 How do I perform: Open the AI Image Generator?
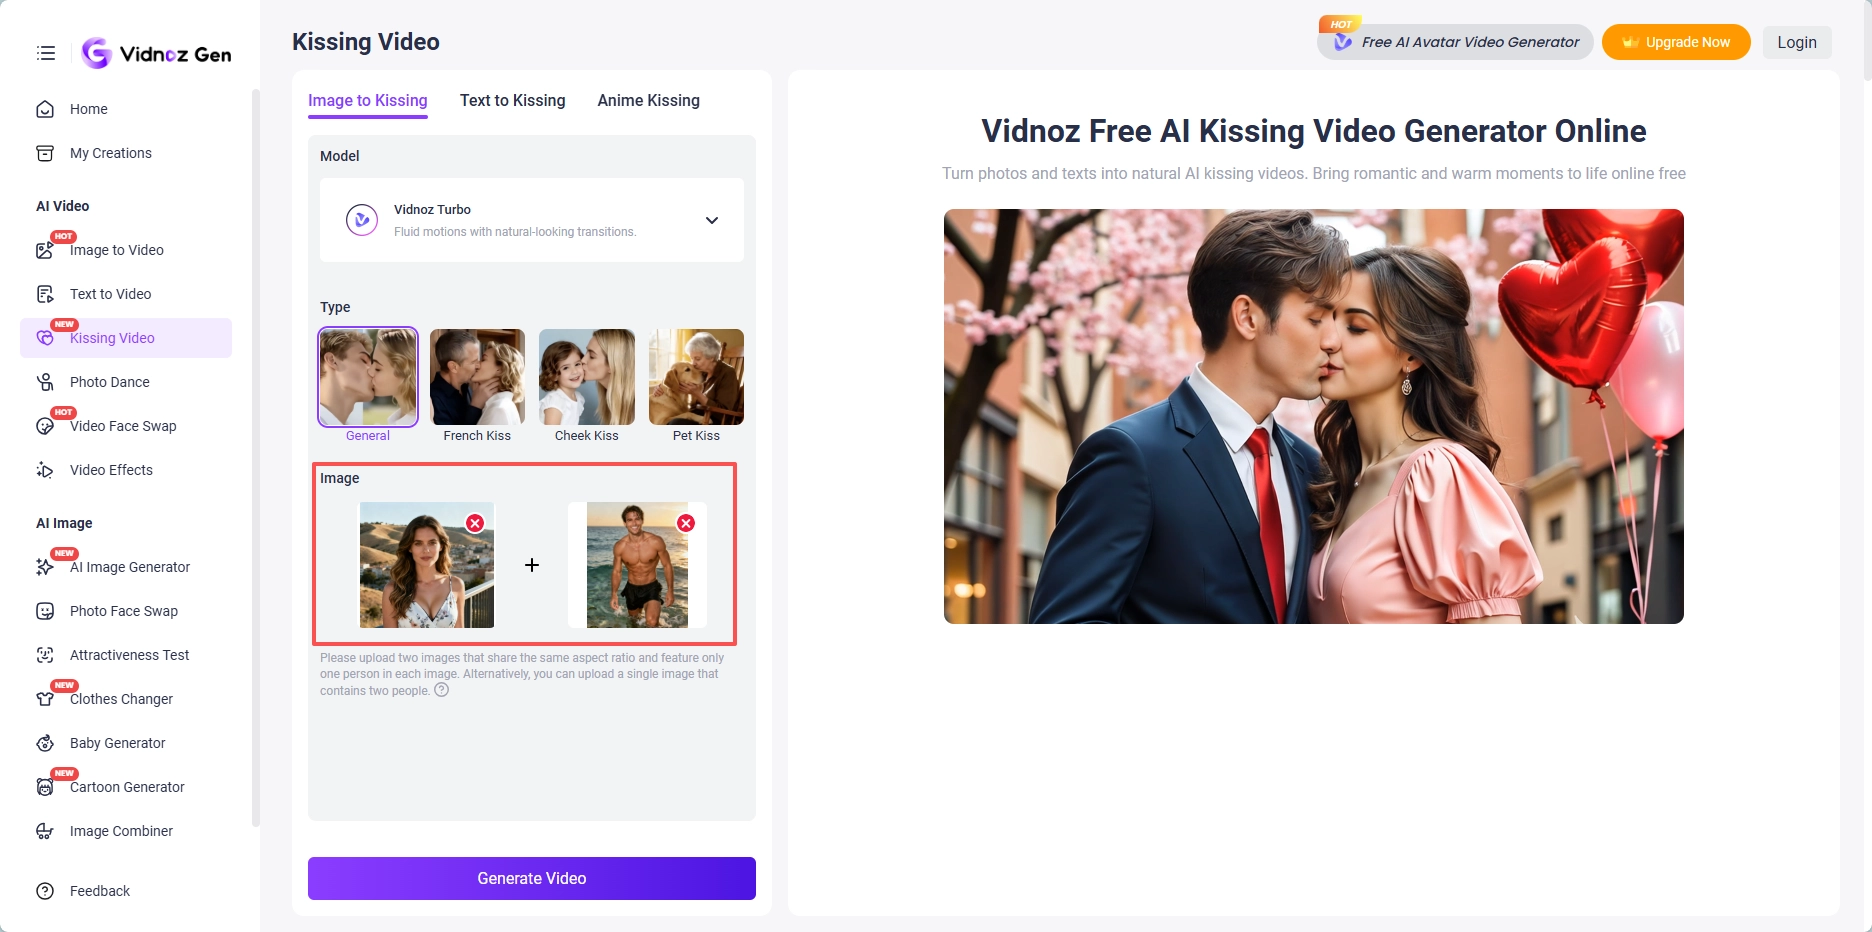pyautogui.click(x=129, y=567)
